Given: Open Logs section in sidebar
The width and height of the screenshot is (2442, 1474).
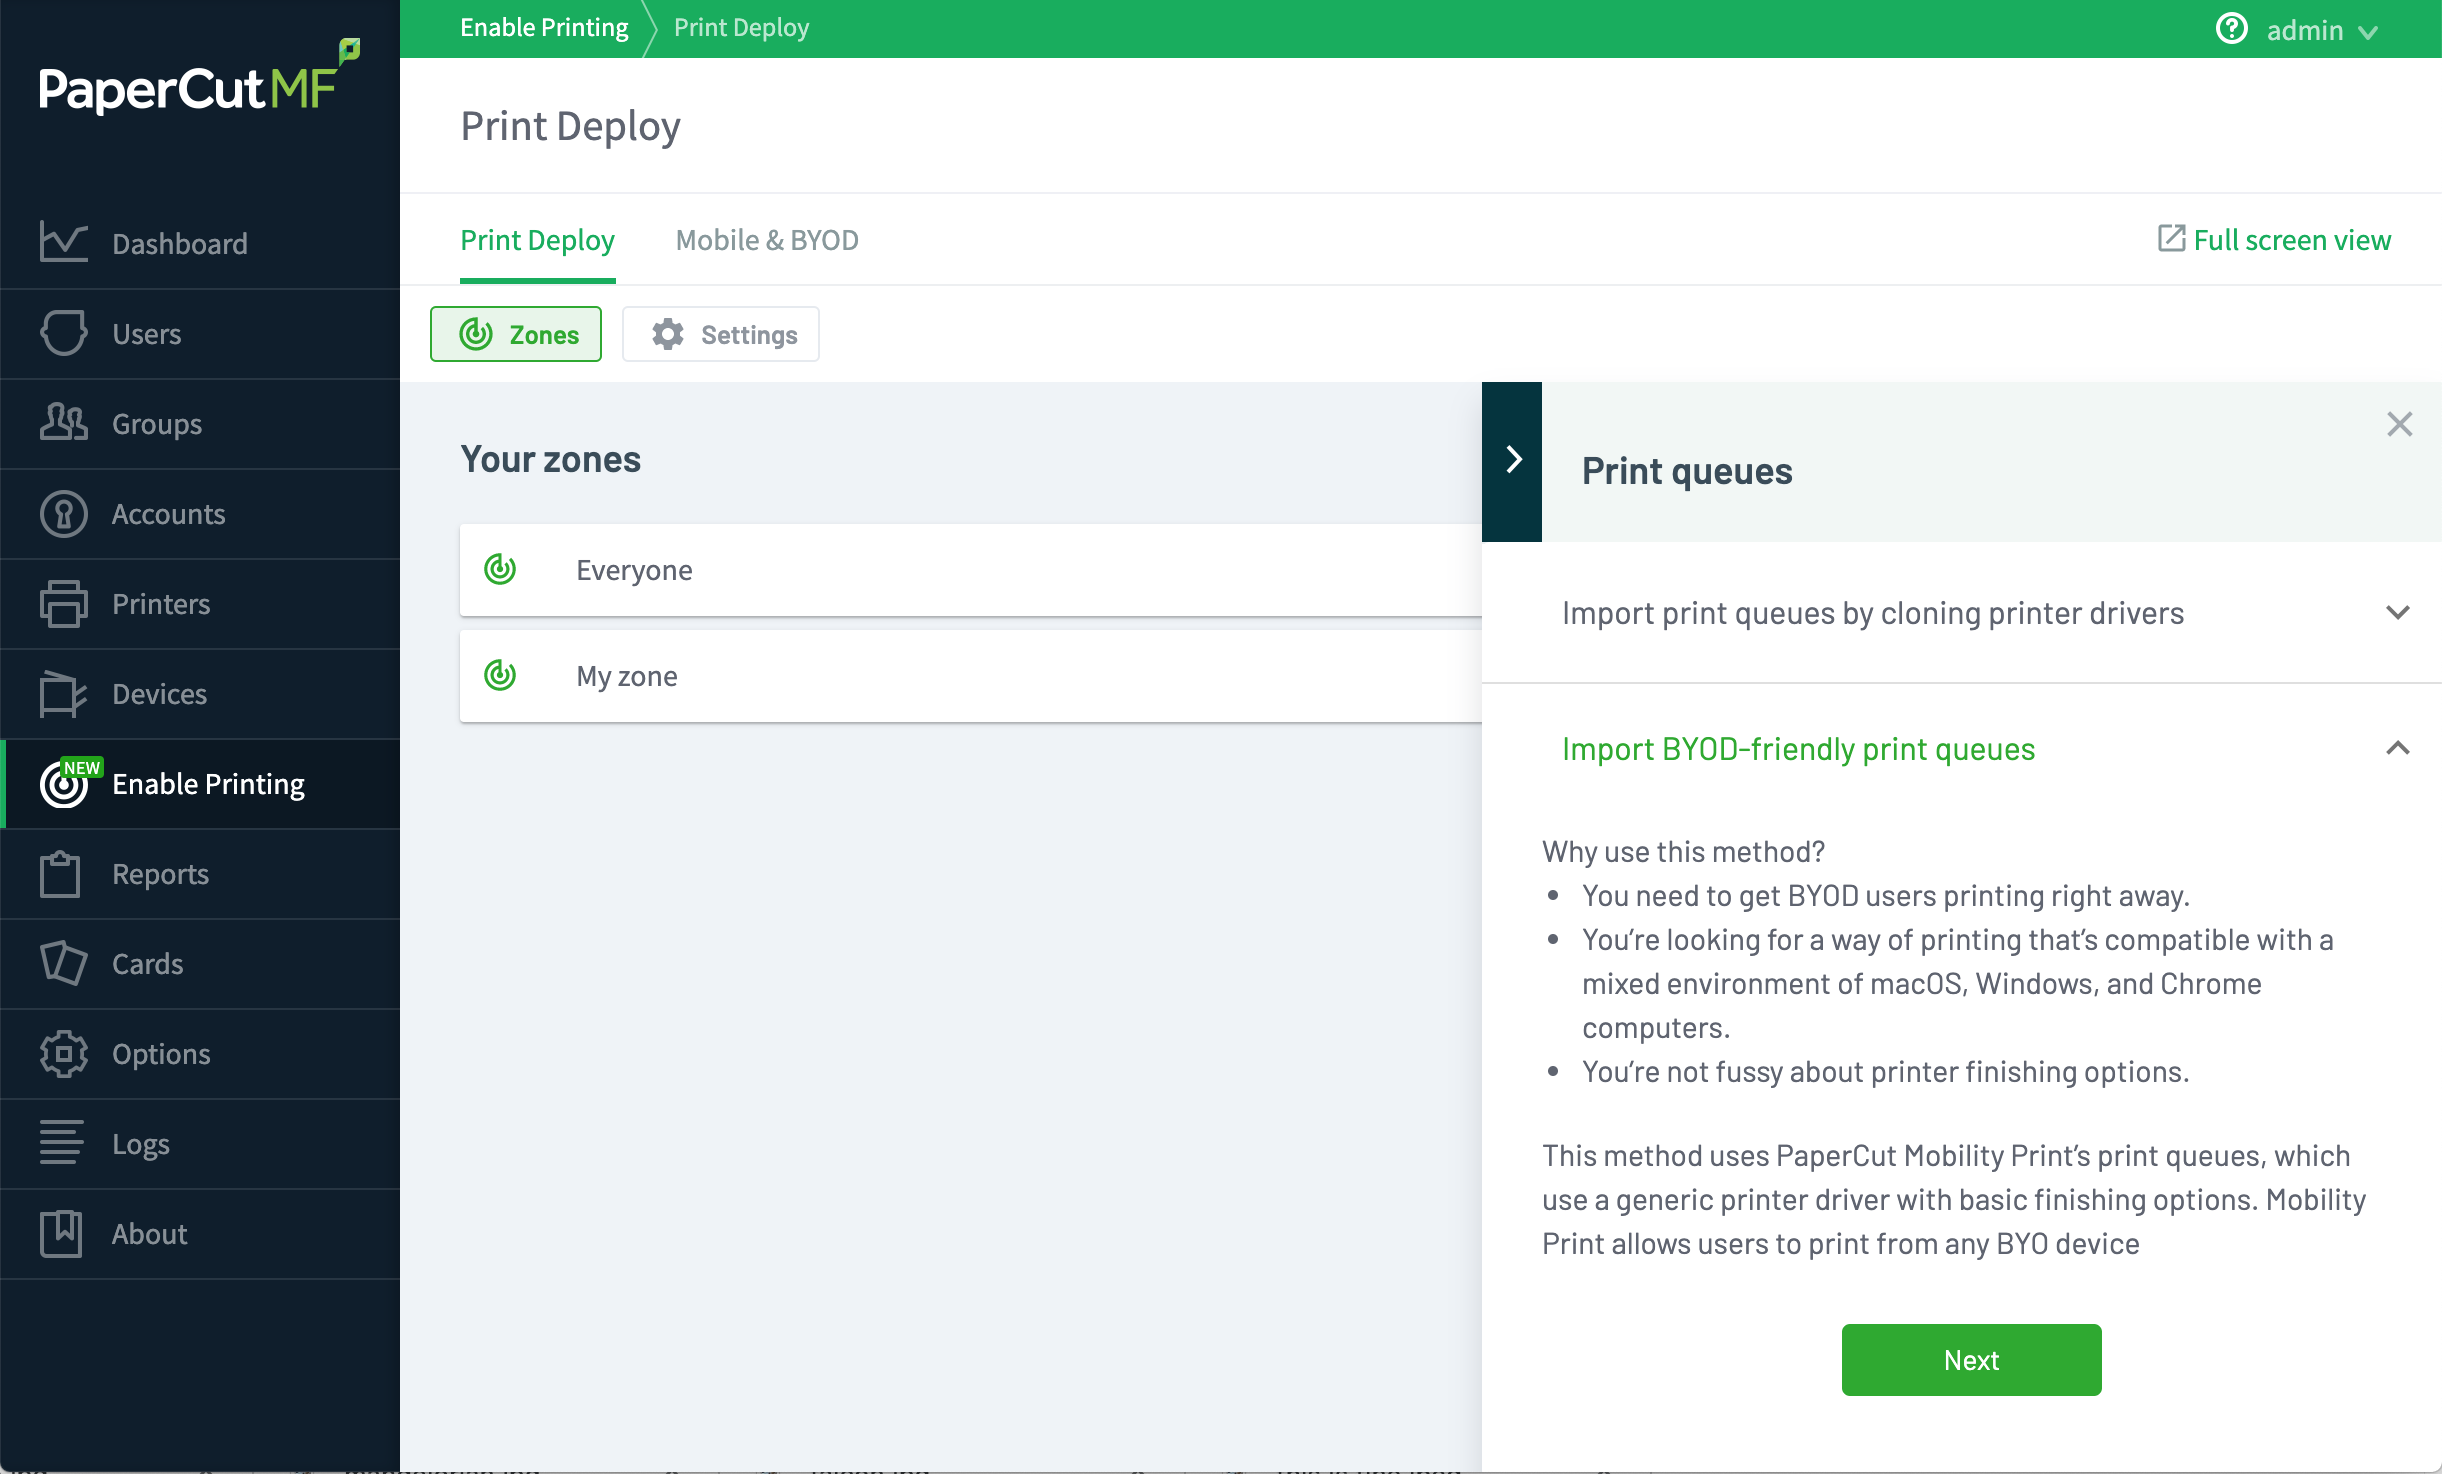Looking at the screenshot, I should (200, 1143).
